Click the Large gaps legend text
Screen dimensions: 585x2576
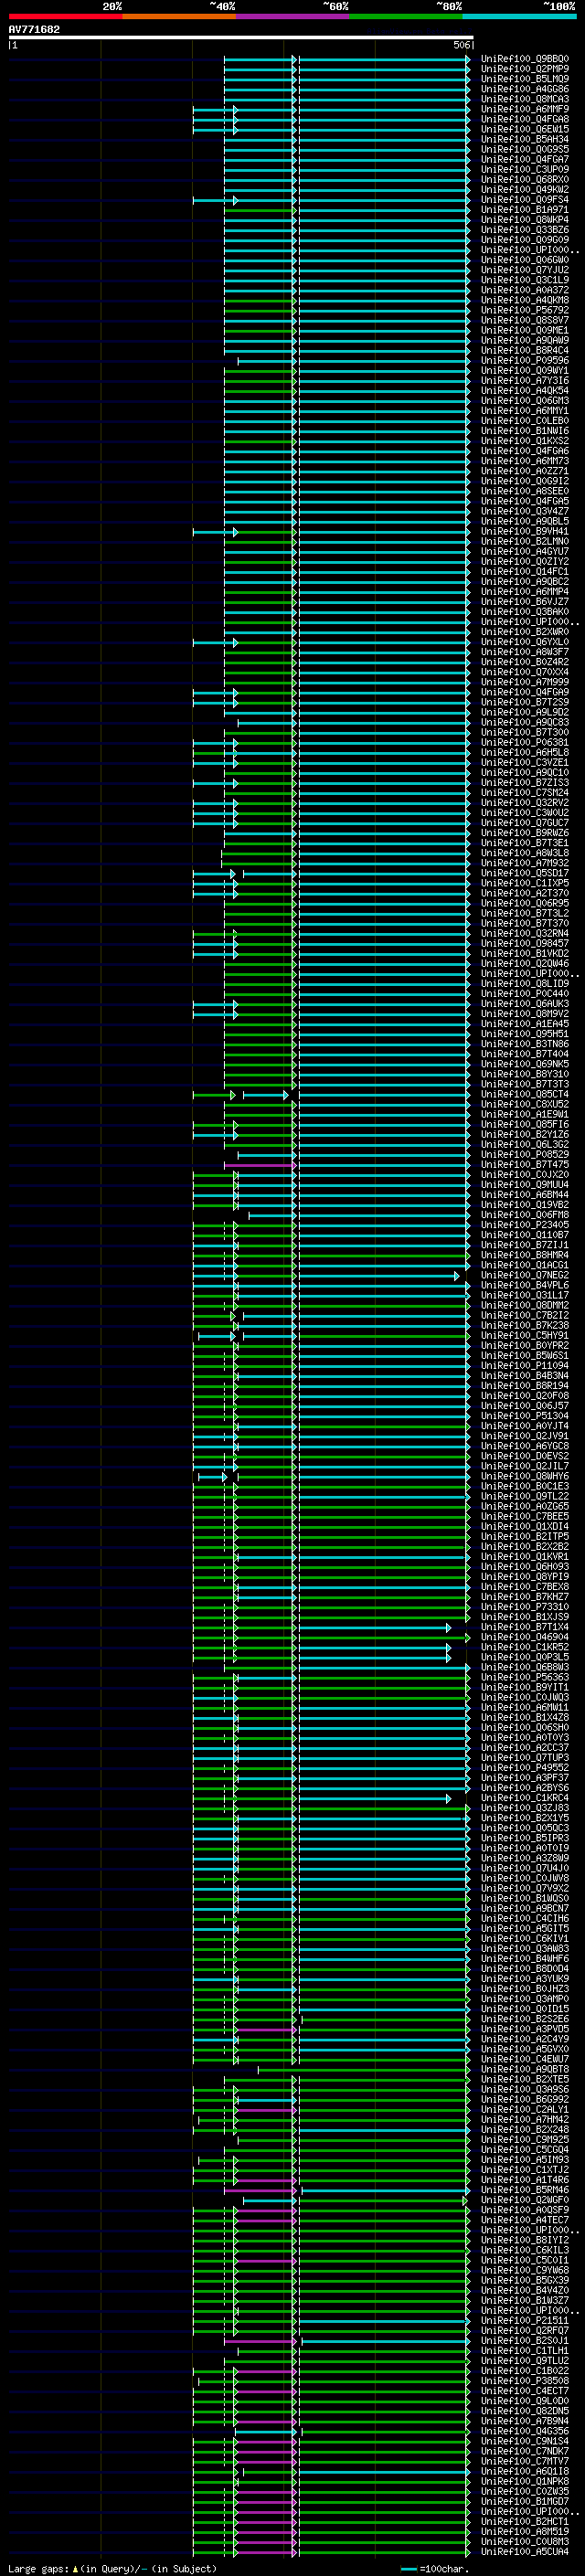112,2568
